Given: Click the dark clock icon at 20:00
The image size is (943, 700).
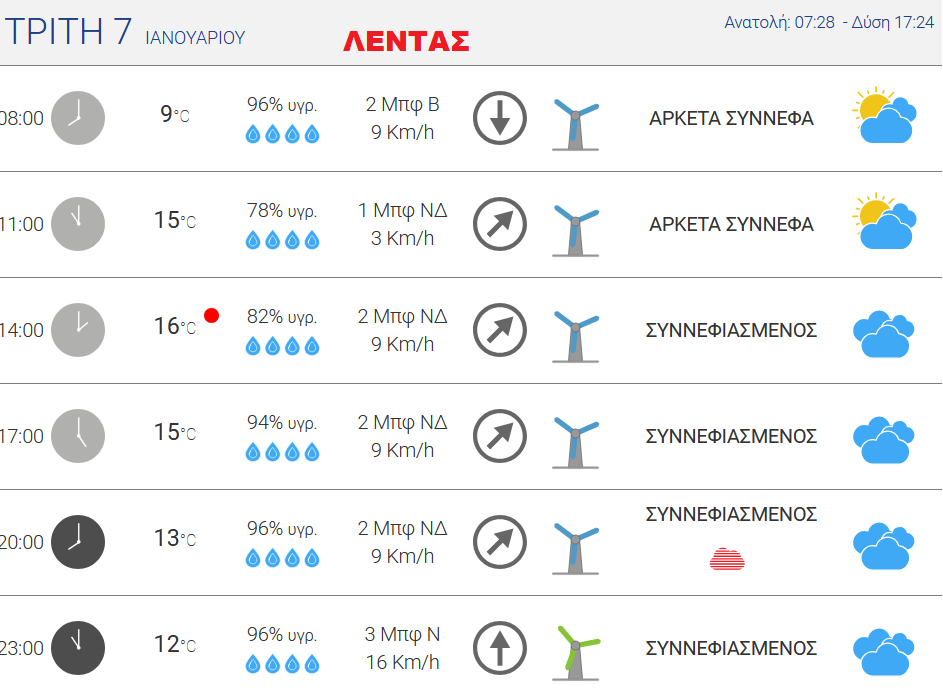Looking at the screenshot, I should click(77, 542).
